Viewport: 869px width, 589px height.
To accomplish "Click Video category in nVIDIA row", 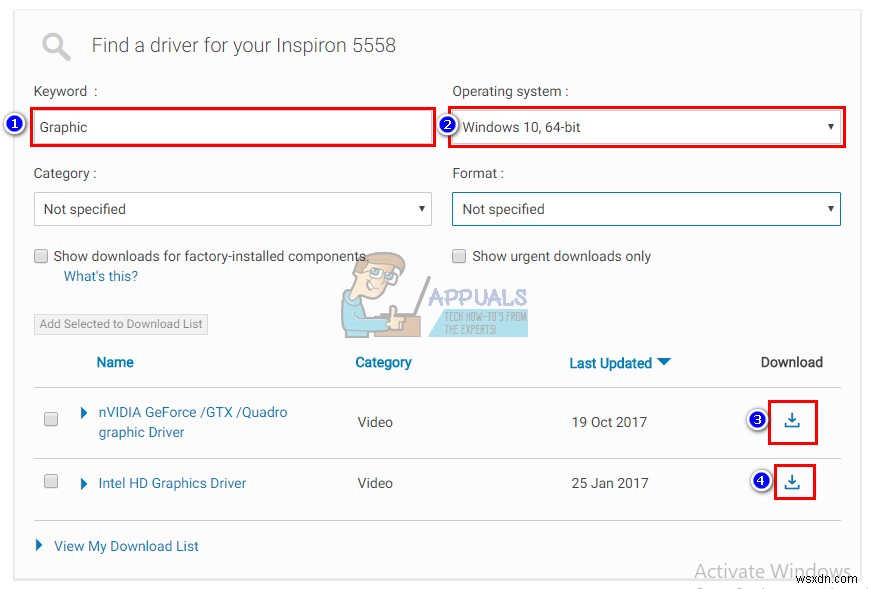I will [375, 422].
